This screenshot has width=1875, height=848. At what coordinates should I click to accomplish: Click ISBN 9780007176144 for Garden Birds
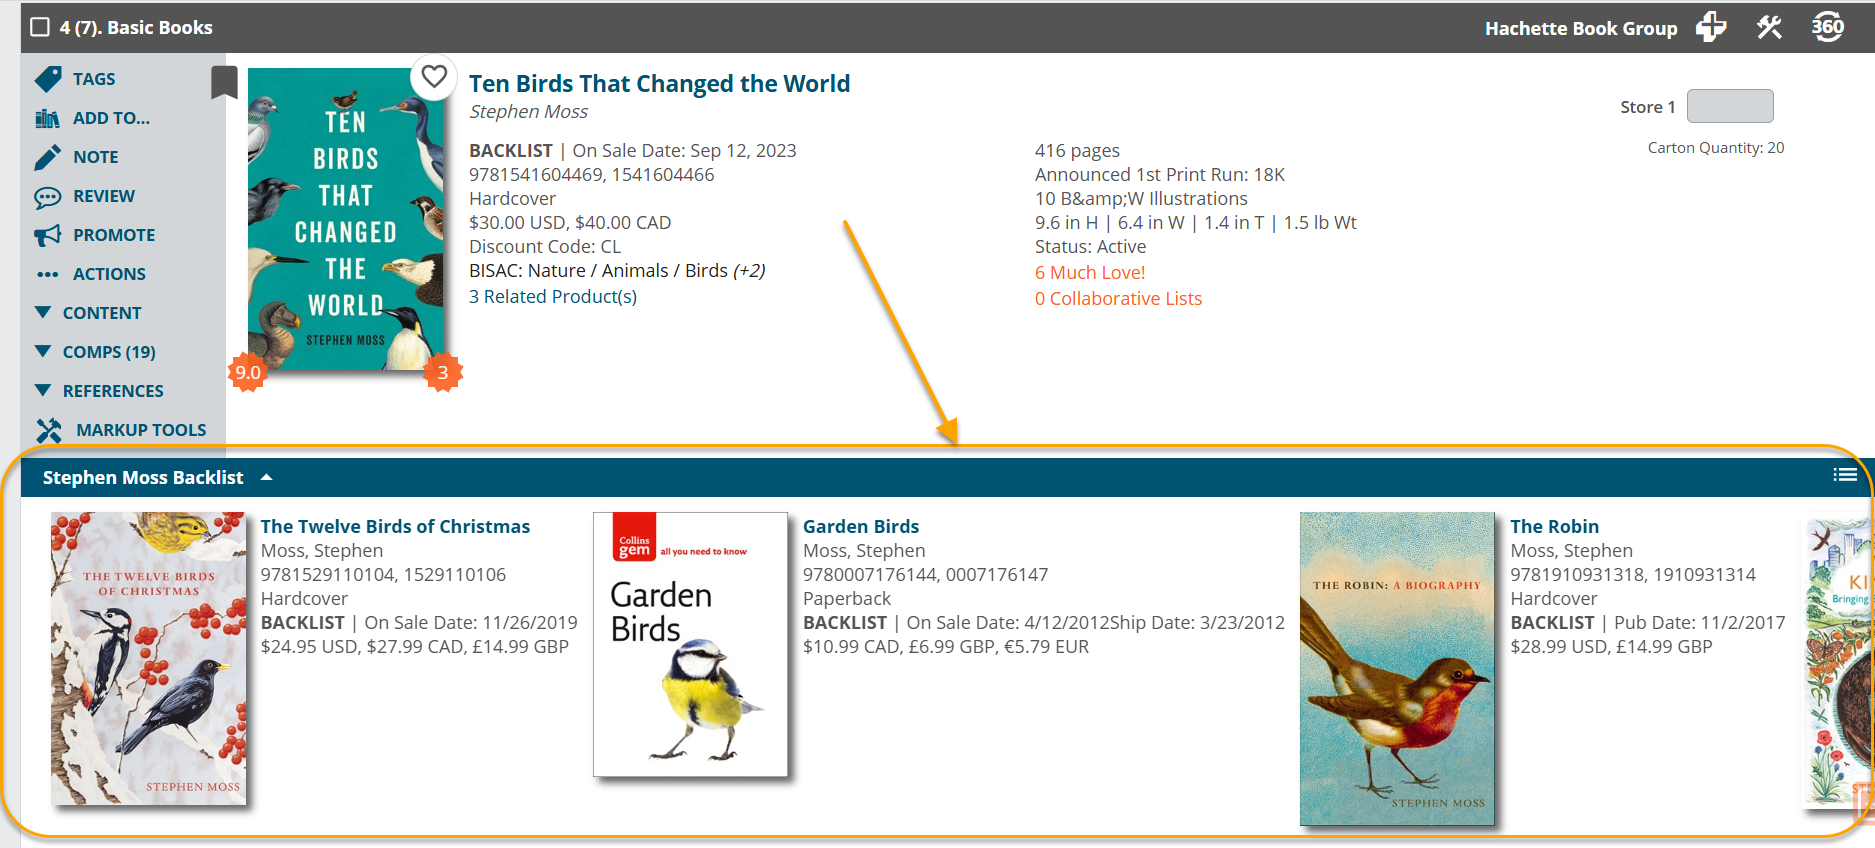869,575
